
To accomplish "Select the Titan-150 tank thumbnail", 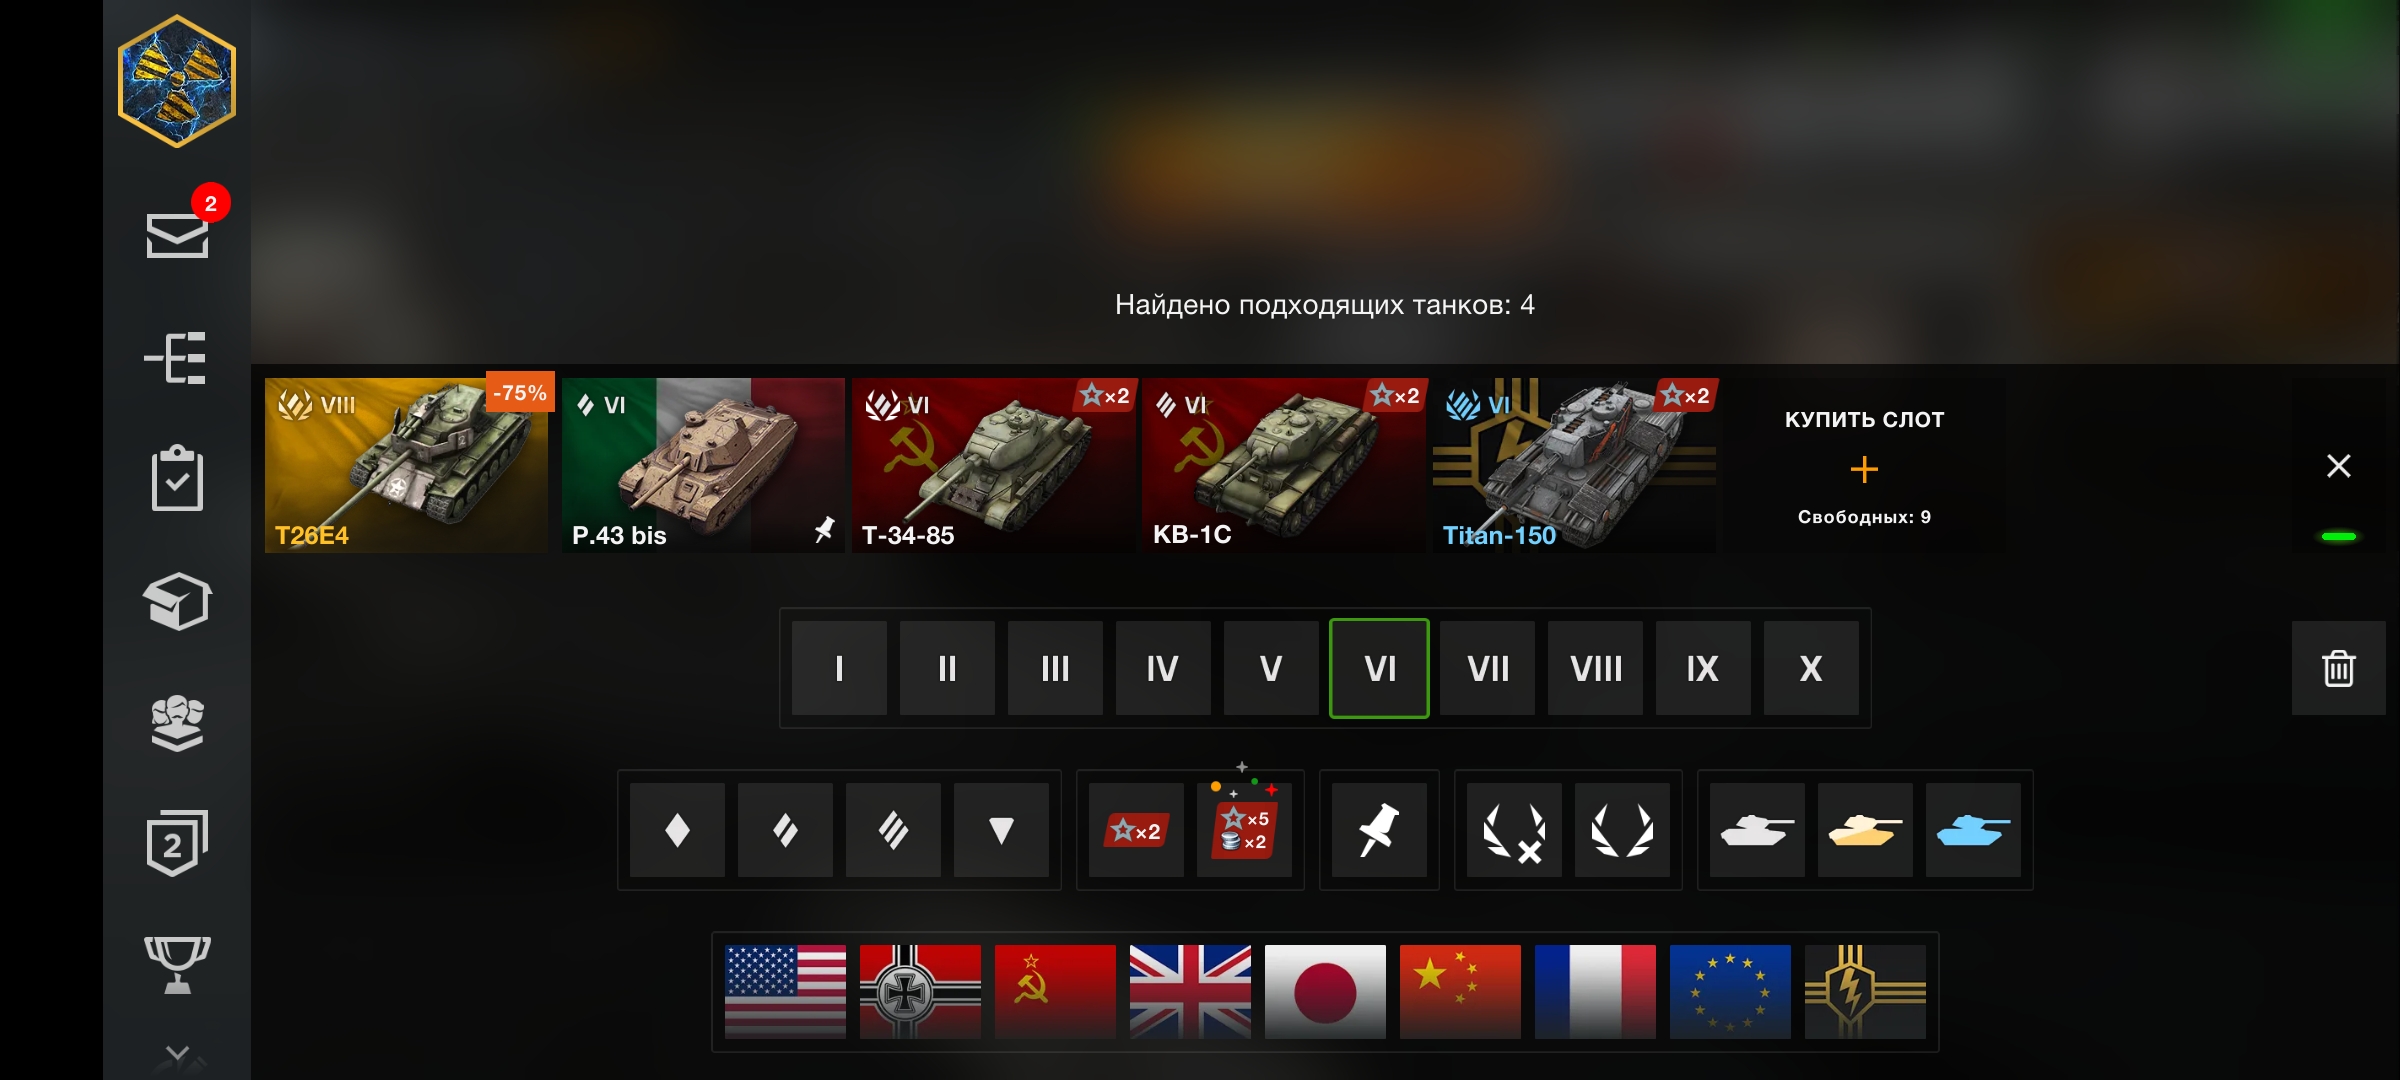I will click(x=1574, y=465).
